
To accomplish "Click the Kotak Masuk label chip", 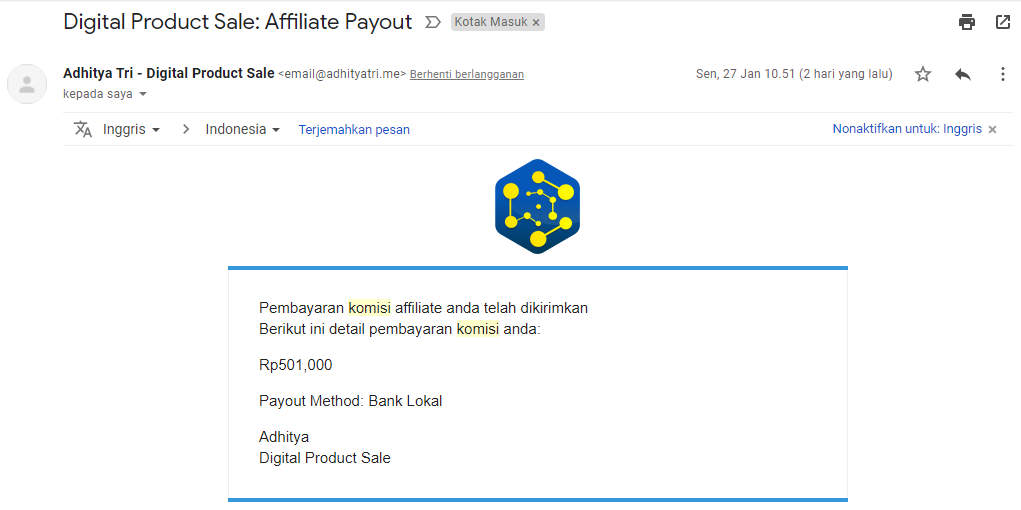I will [490, 22].
